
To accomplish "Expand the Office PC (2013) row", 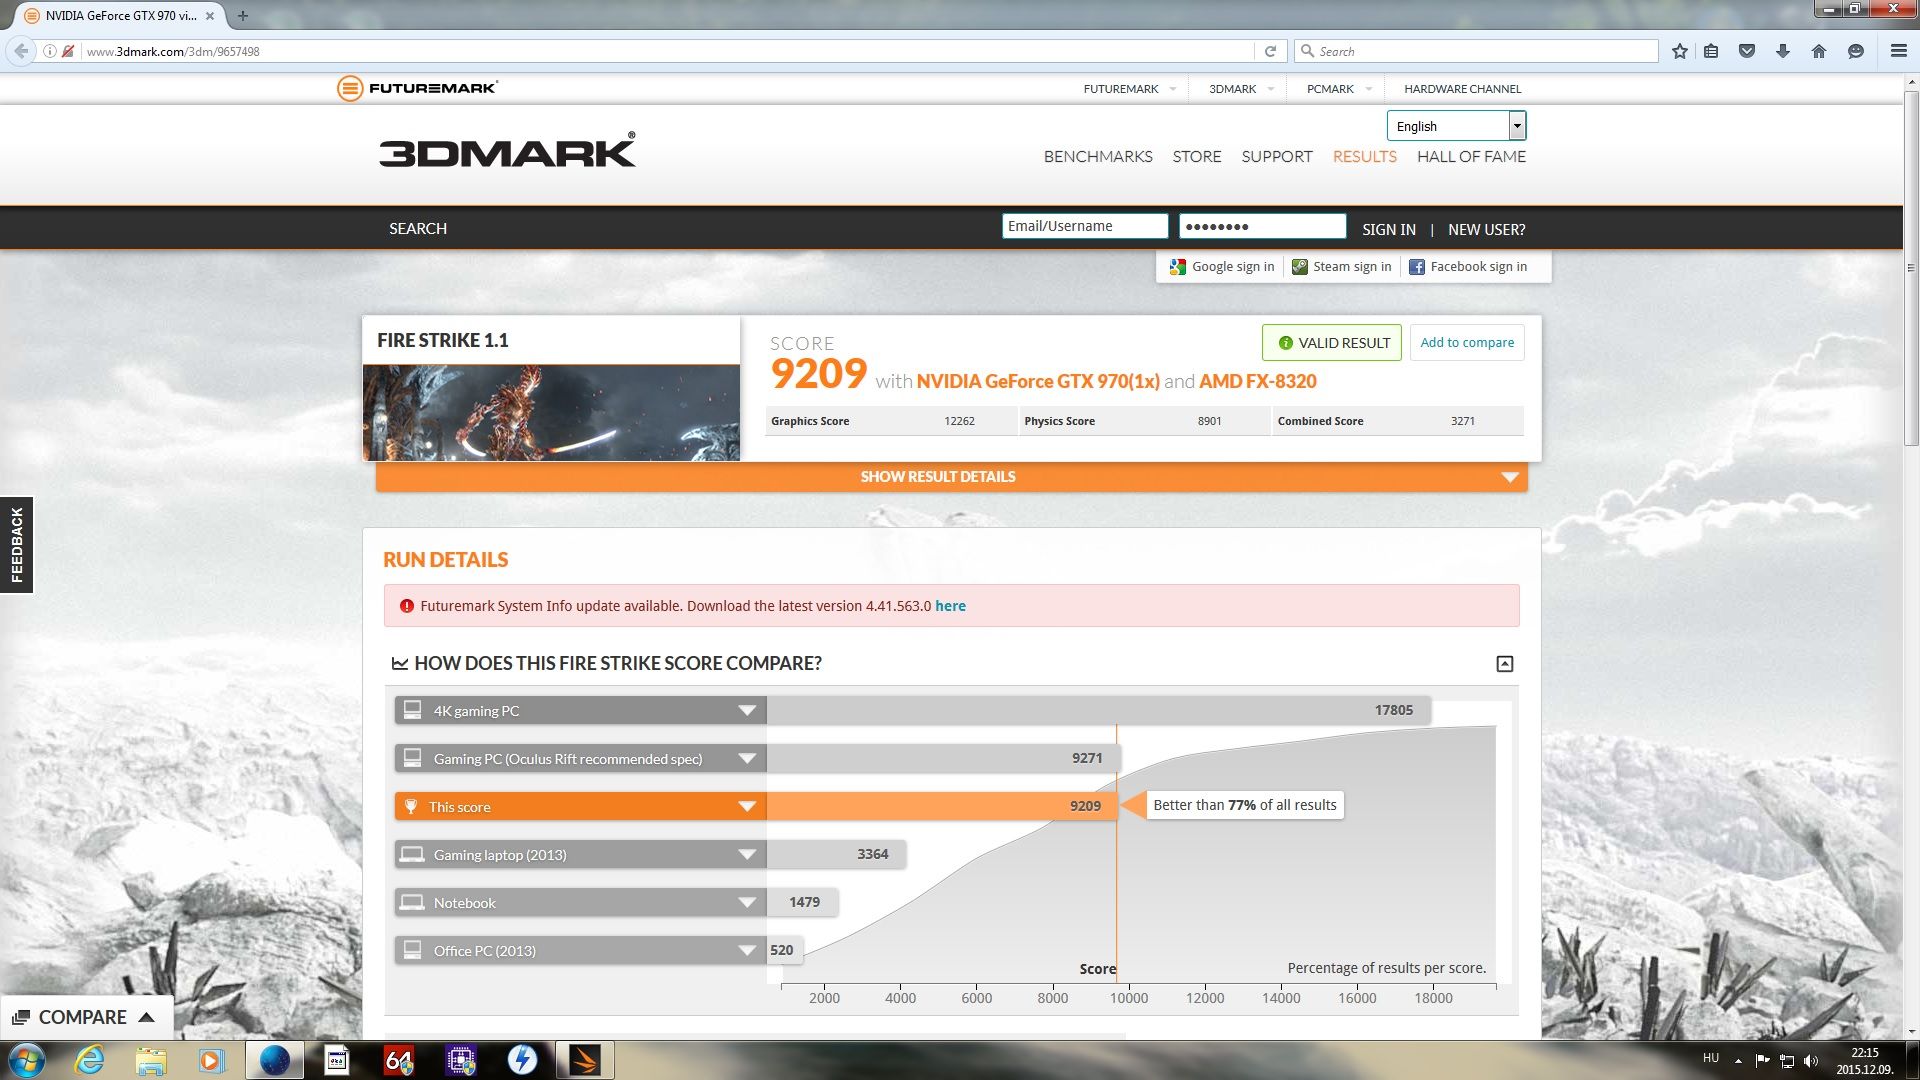I will point(746,951).
